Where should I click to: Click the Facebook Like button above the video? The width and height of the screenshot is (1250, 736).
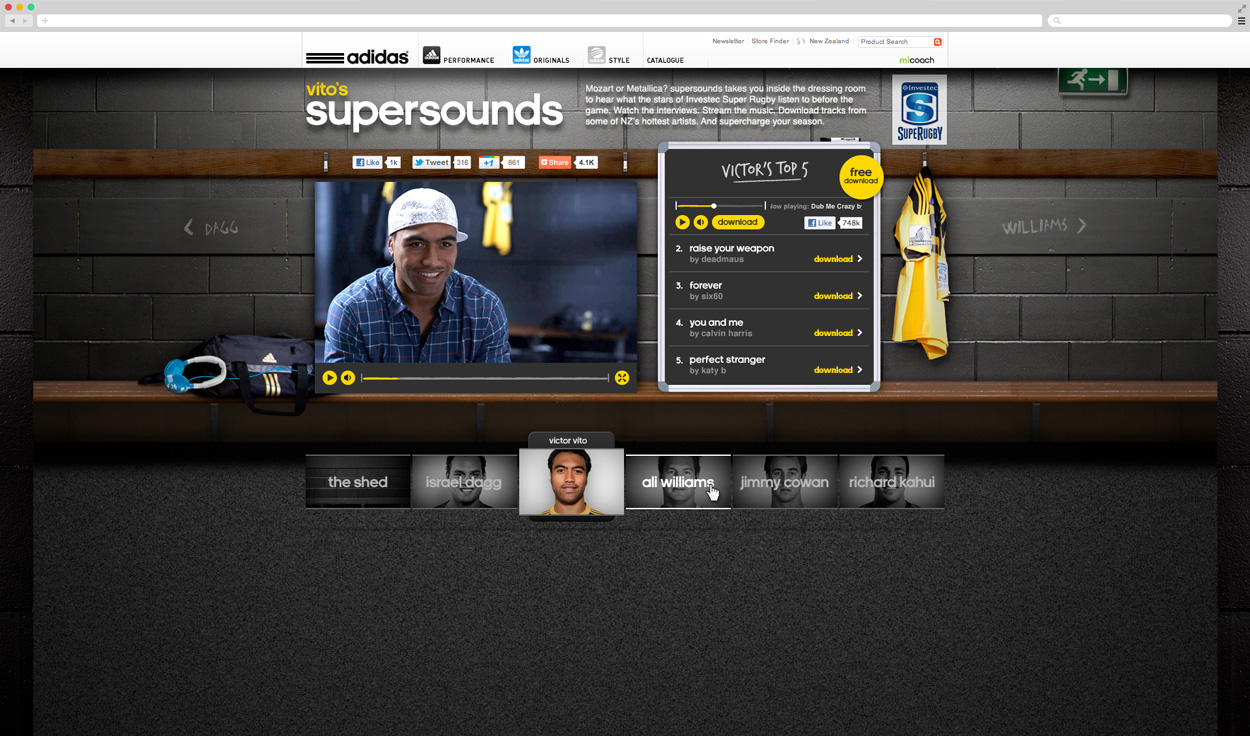367,162
